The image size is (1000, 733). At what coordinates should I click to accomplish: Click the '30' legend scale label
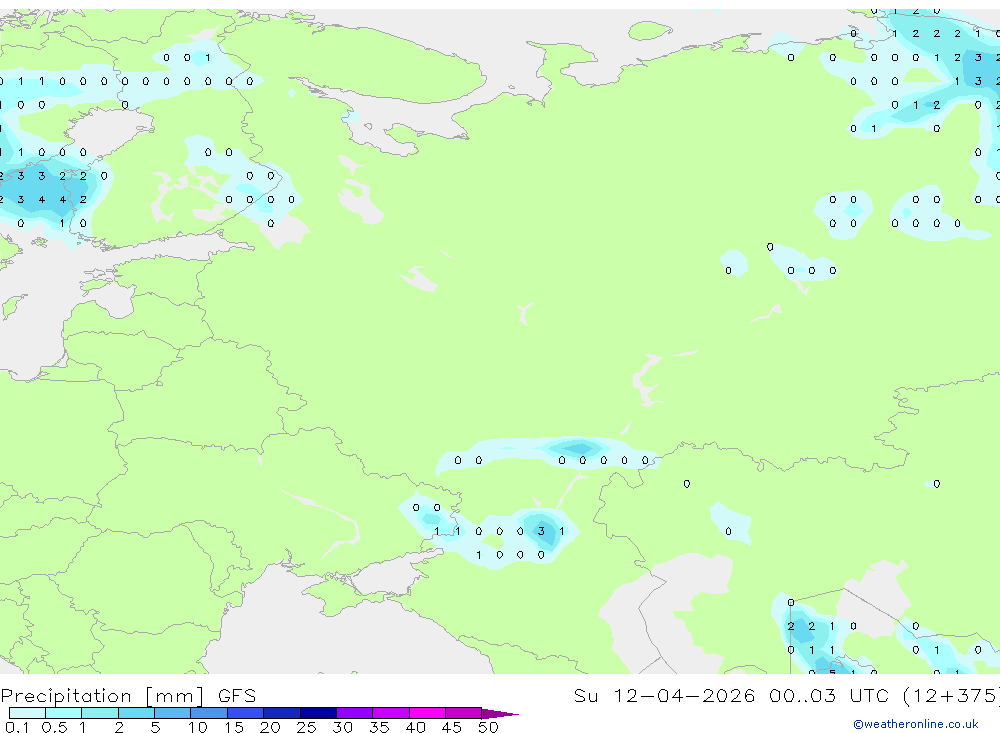coord(342,727)
